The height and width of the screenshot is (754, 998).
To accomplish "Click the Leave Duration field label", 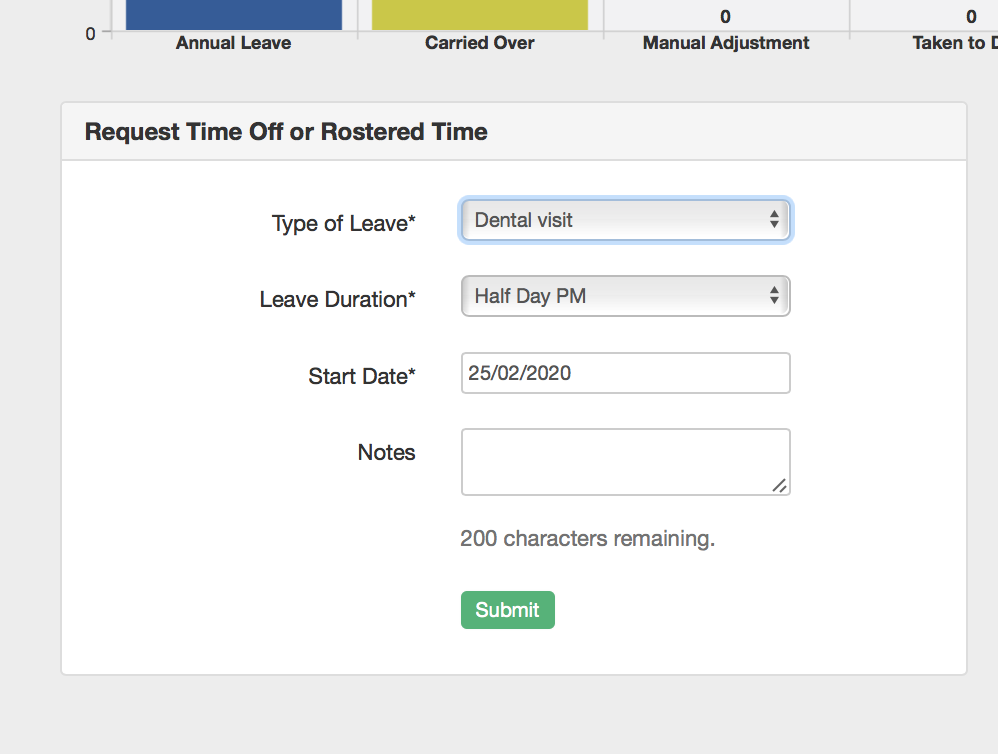I will coord(337,300).
